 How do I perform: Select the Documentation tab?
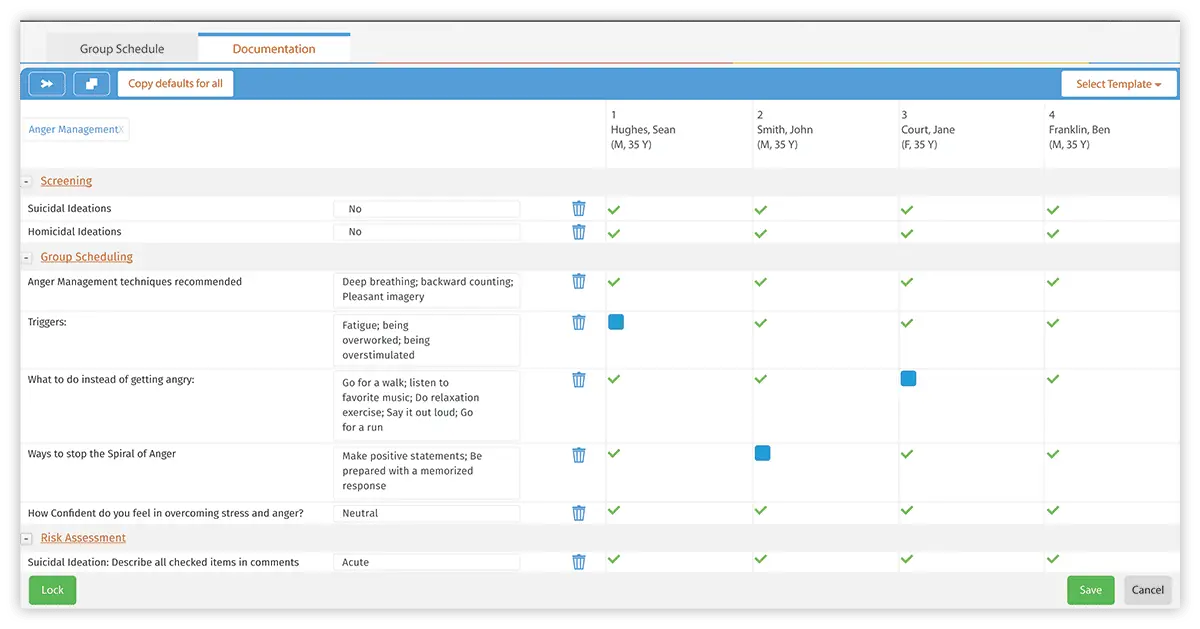coord(274,48)
